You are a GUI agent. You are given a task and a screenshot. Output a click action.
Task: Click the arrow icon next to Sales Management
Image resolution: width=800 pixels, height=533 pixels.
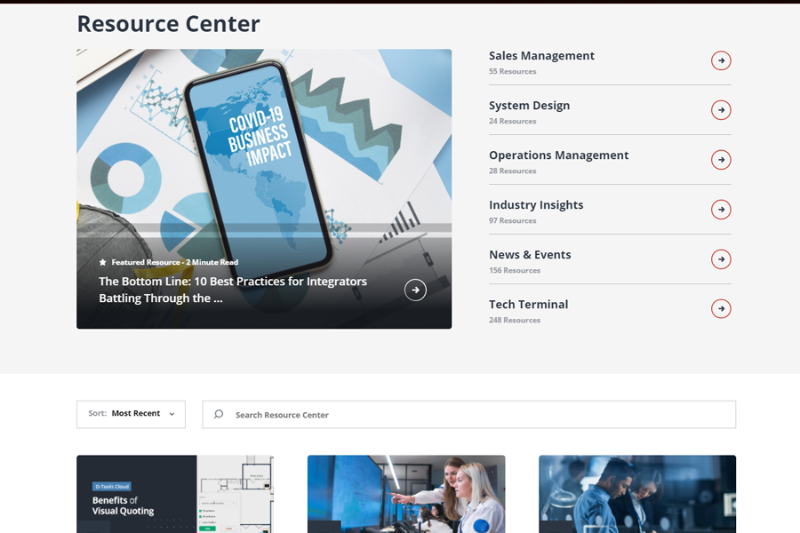[721, 61]
